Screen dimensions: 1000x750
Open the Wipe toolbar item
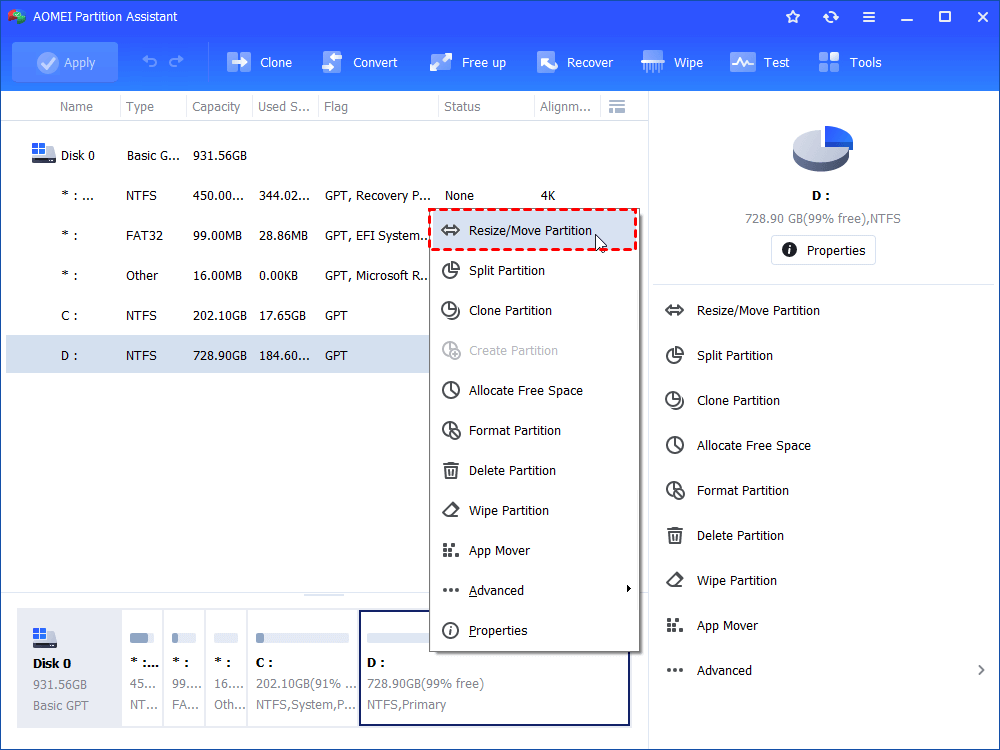(x=672, y=62)
